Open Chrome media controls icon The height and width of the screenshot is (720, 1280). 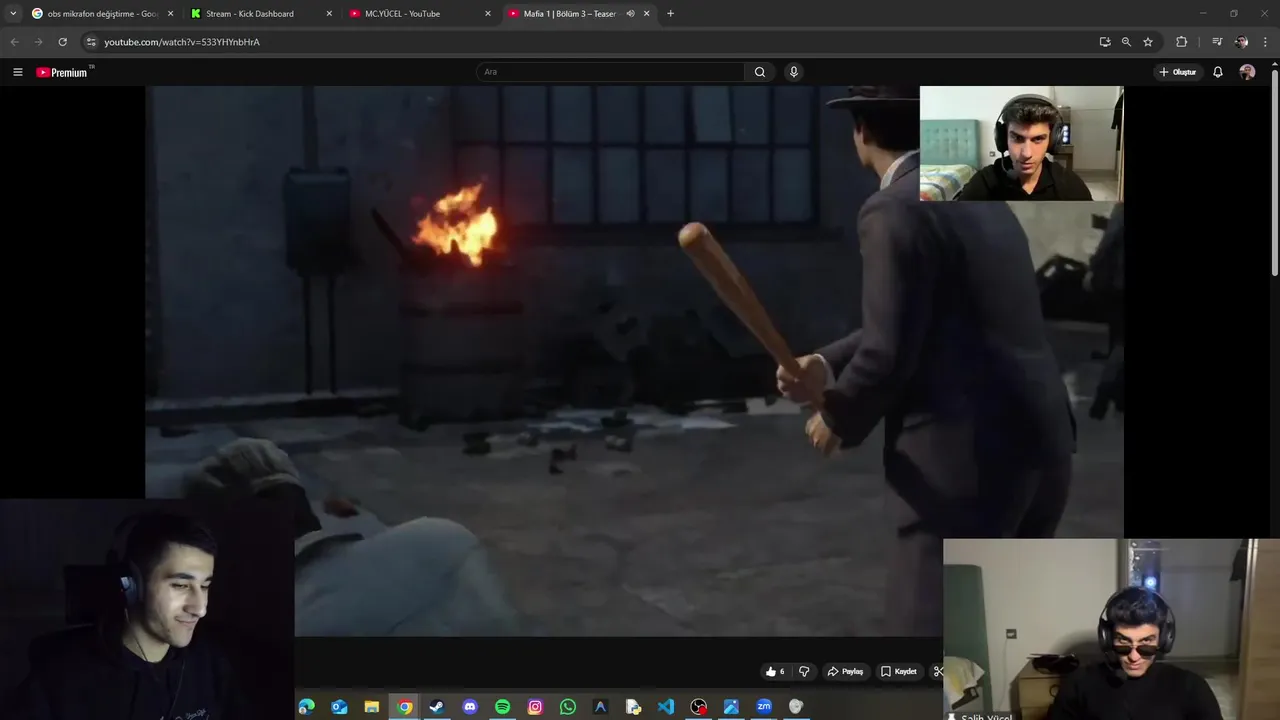tap(1217, 42)
